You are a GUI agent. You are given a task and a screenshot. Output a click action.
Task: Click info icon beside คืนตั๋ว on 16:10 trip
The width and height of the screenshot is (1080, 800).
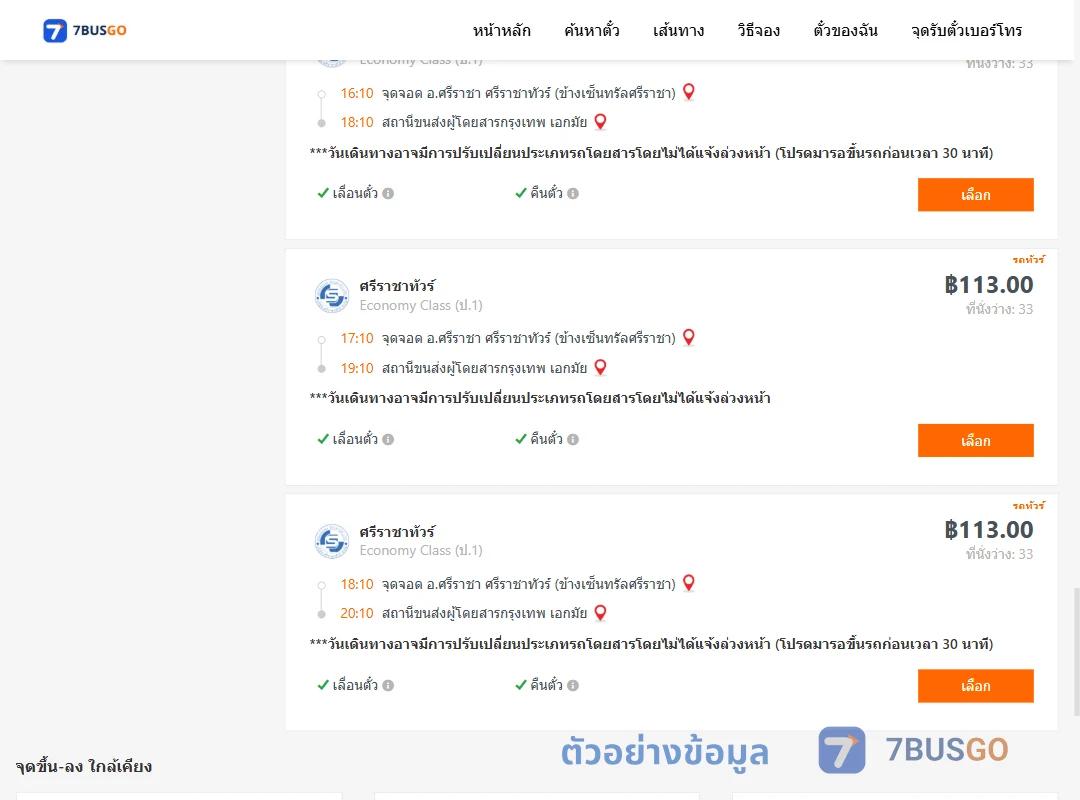[573, 194]
